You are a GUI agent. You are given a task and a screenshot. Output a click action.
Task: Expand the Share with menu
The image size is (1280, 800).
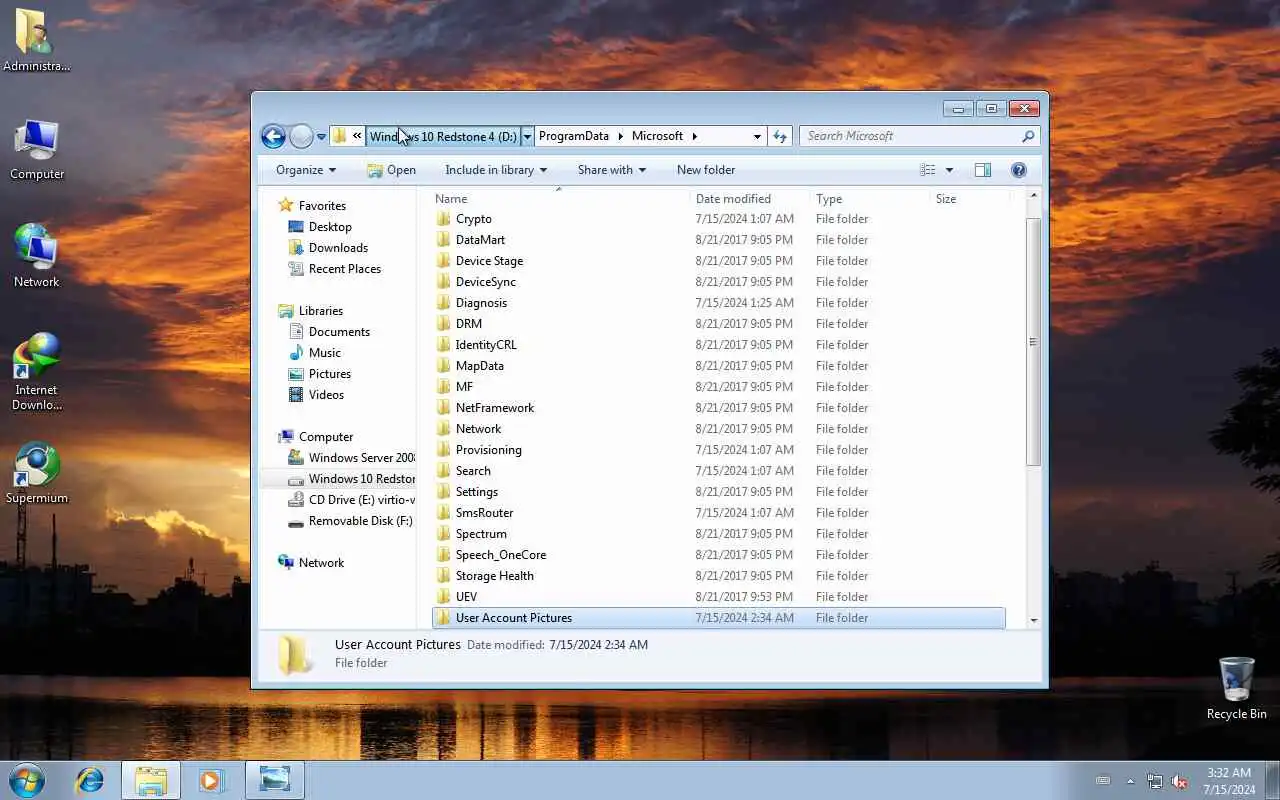click(x=612, y=170)
